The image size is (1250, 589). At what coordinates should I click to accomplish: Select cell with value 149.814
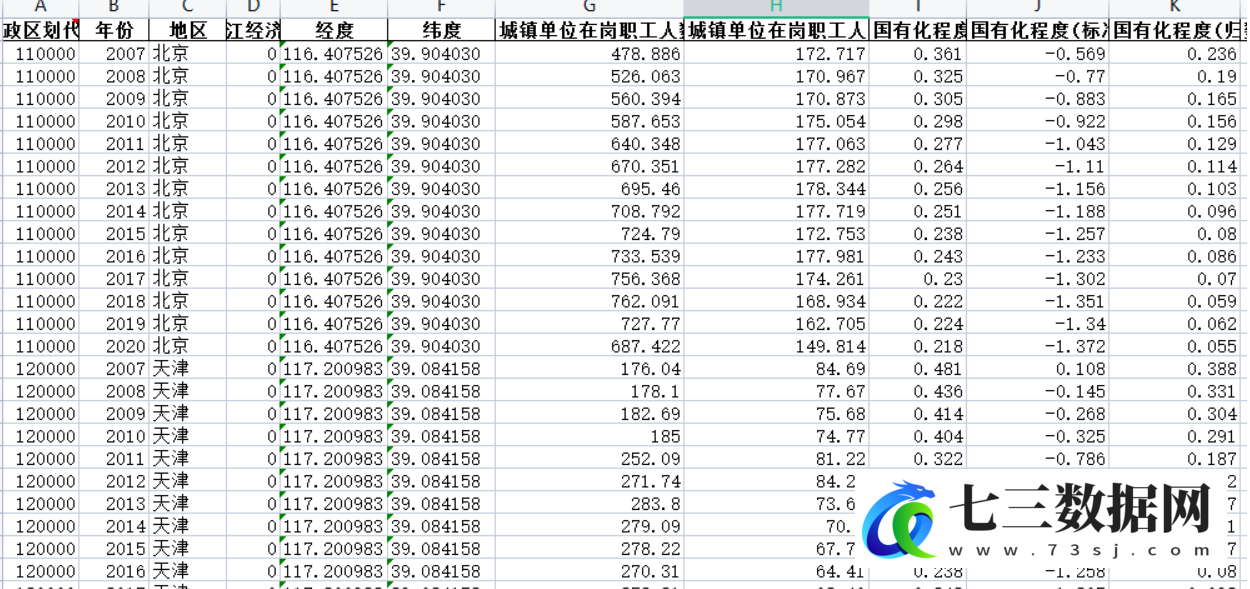(x=776, y=346)
